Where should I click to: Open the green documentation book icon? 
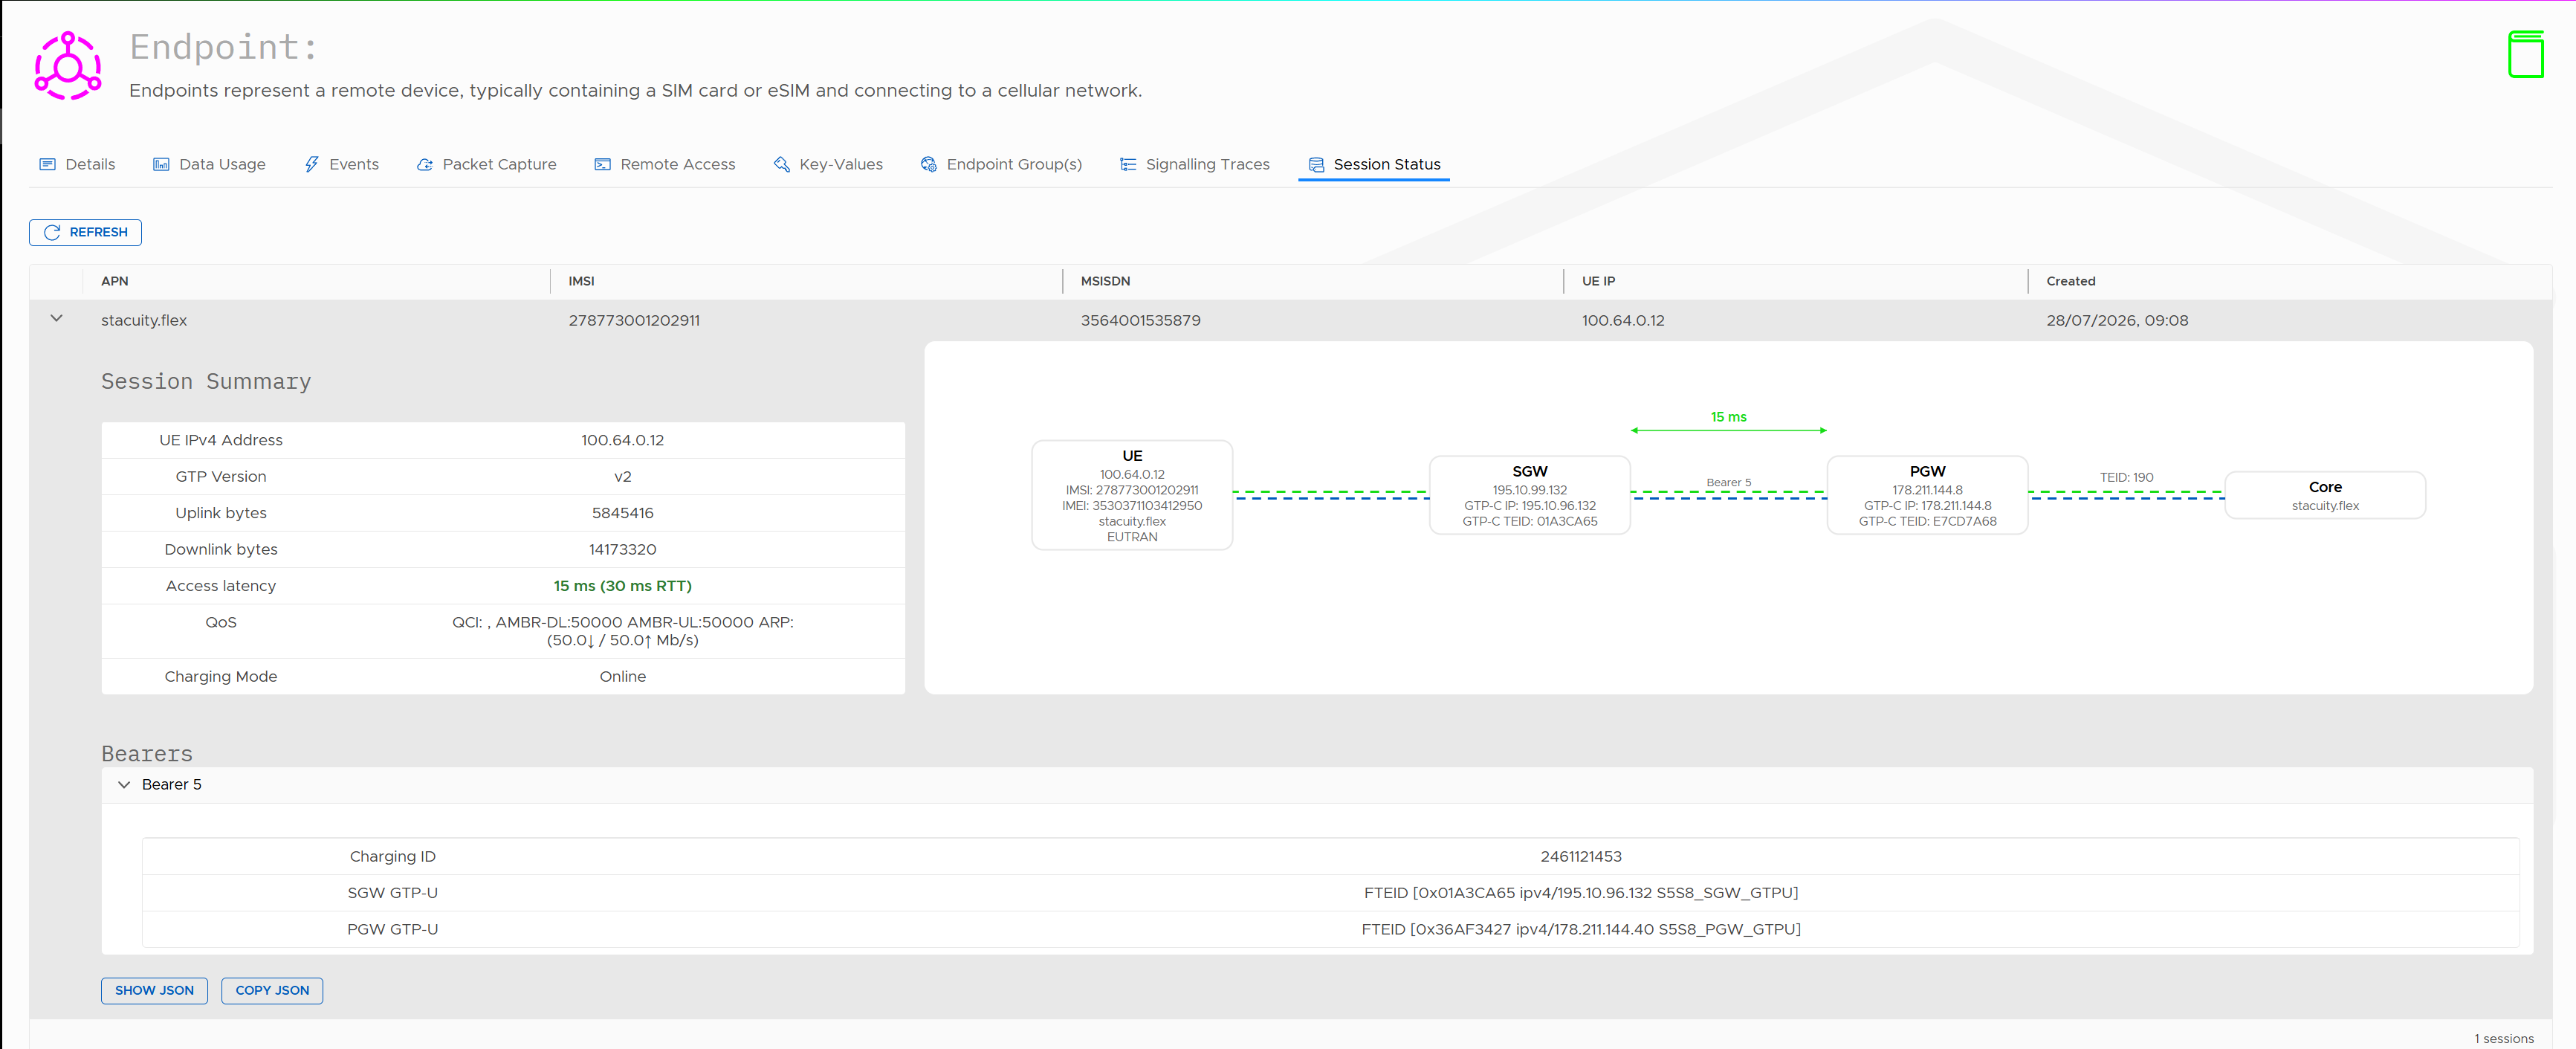[x=2525, y=54]
